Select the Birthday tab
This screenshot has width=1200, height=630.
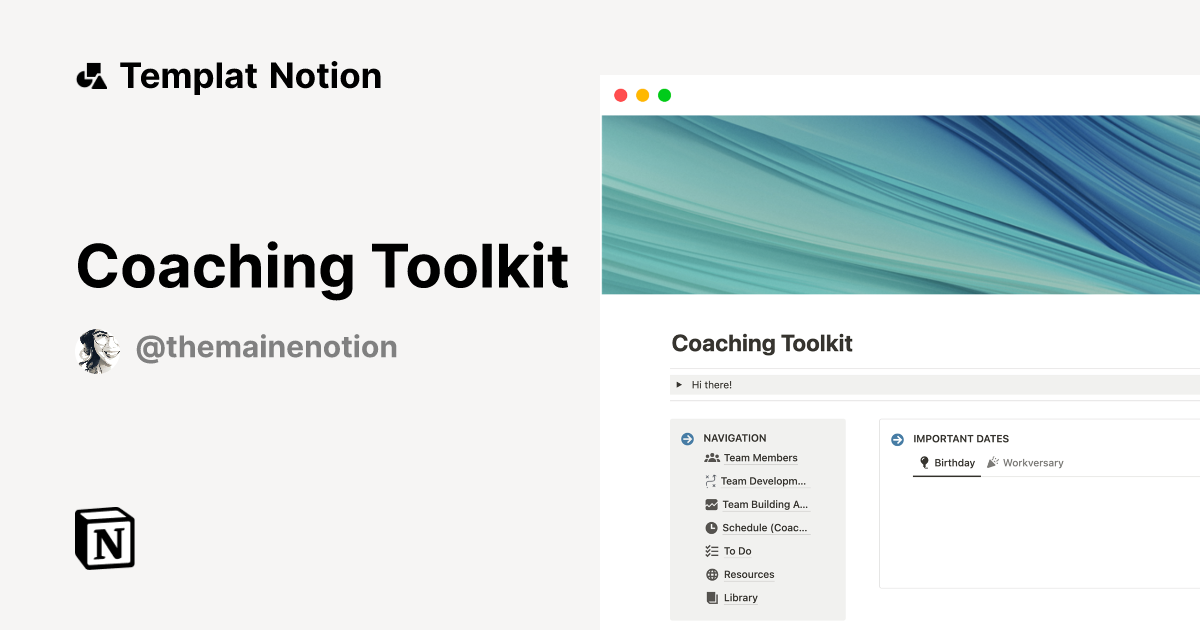(x=957, y=462)
